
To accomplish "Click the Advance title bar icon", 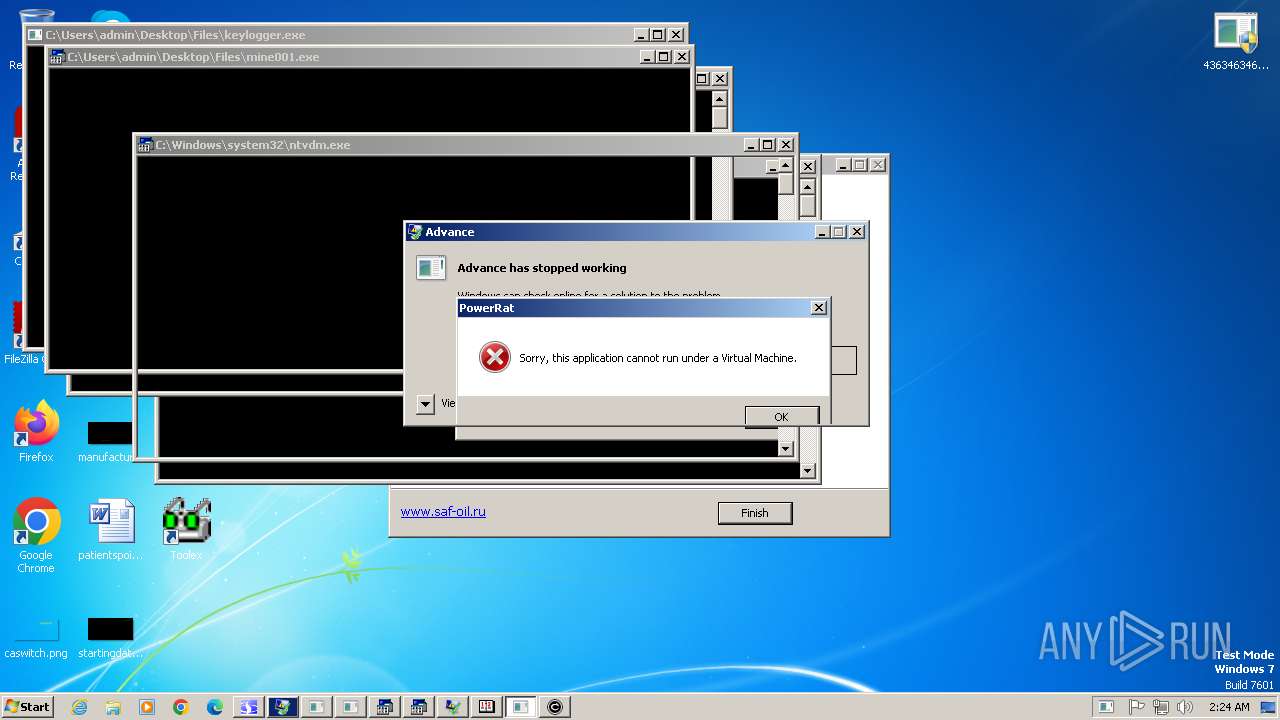I will tap(415, 232).
